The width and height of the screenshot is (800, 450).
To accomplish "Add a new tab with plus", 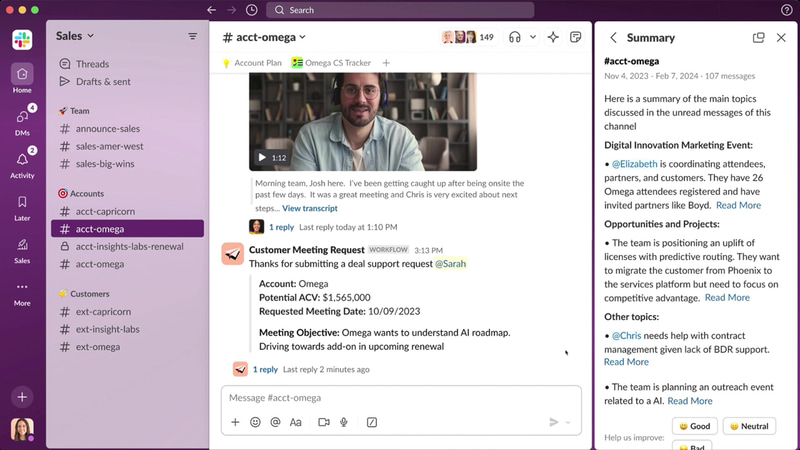I will [386, 63].
